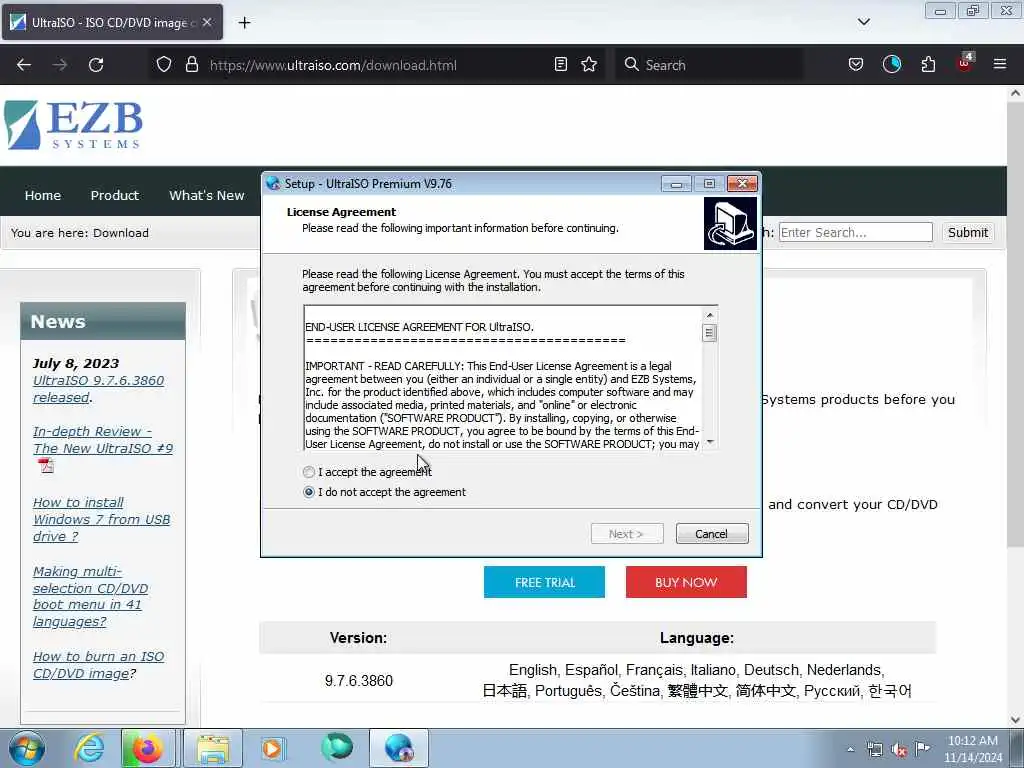Open Firefox hamburger menu
The width and height of the screenshot is (1024, 768).
[x=1000, y=64]
